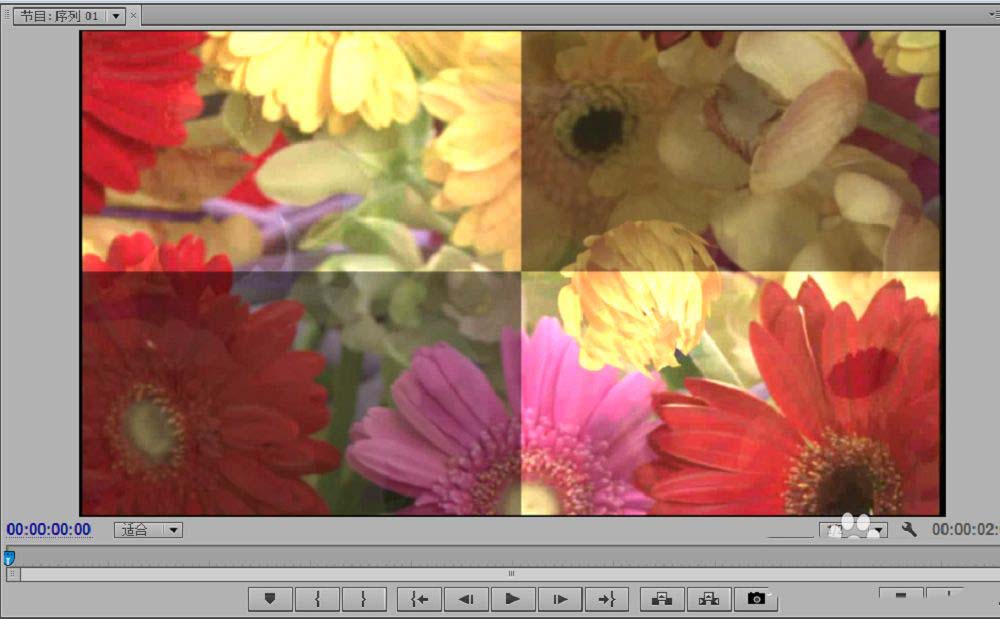1000x619 pixels.
Task: Click the Go to Out point button
Action: (x=607, y=598)
